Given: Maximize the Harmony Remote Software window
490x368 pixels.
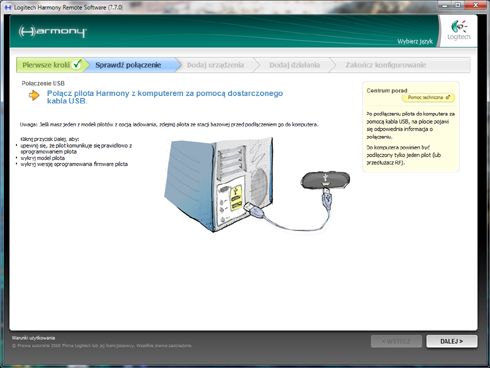Looking at the screenshot, I should (458, 5).
